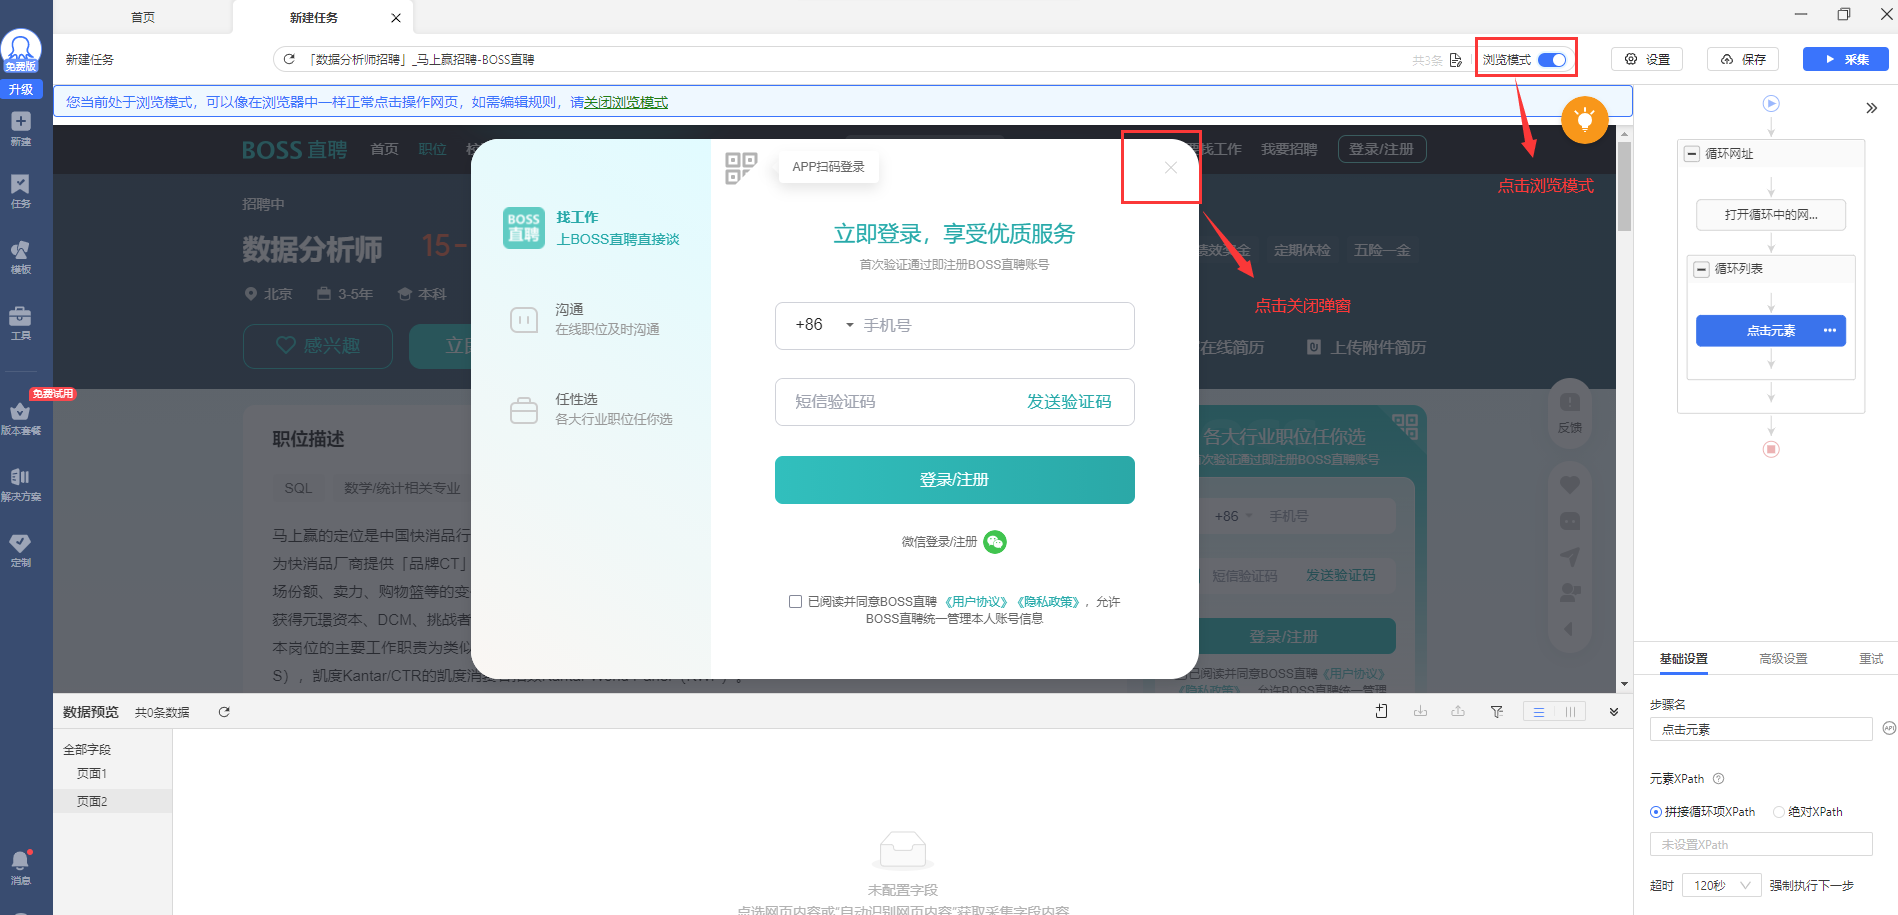Open 版本套餐 in the sidebar
This screenshot has width=1898, height=915.
[x=21, y=418]
